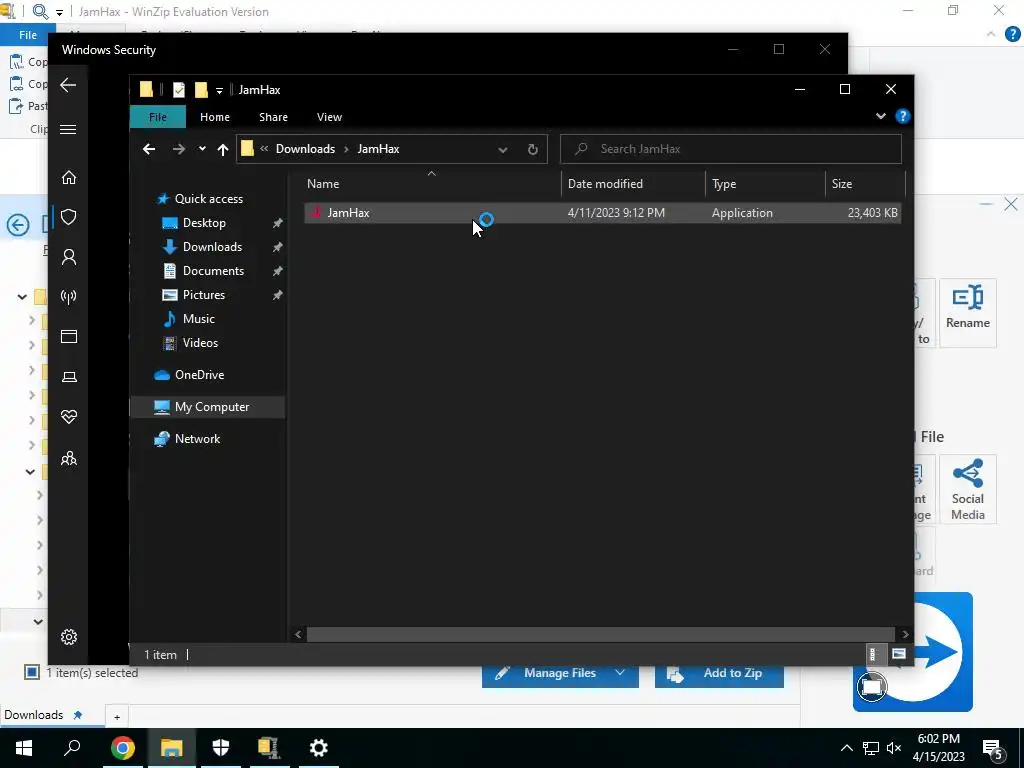
Task: Collapse WinZip ribbon chevron
Action: coord(991,34)
